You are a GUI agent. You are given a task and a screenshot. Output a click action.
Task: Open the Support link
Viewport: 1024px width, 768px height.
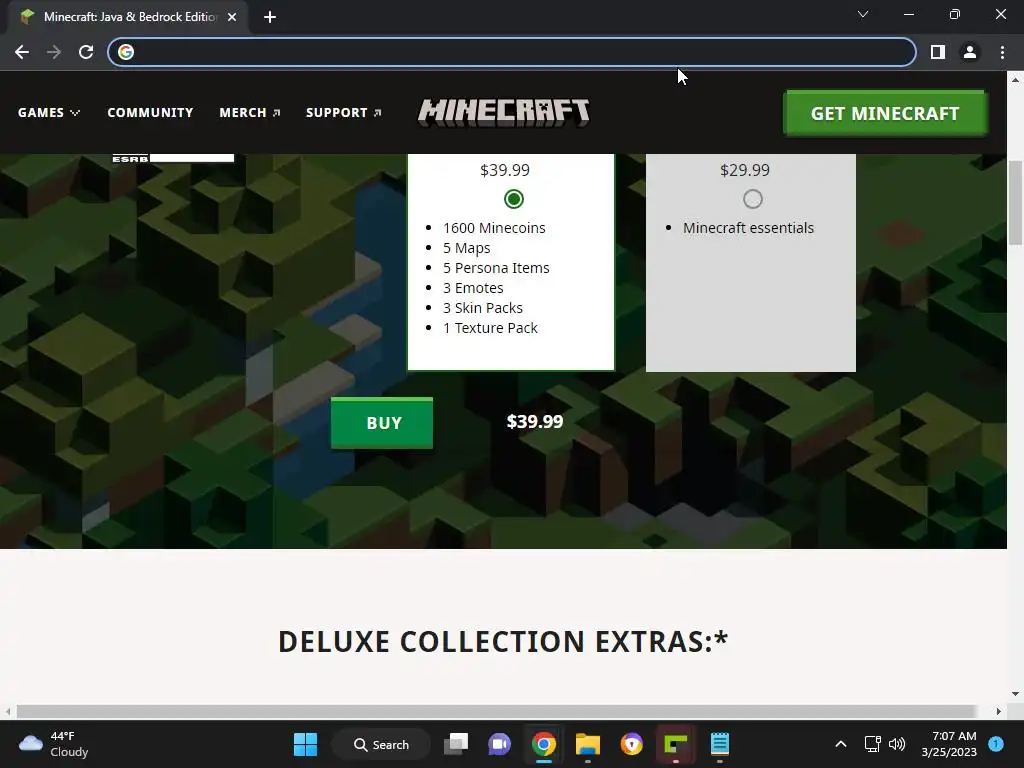344,112
